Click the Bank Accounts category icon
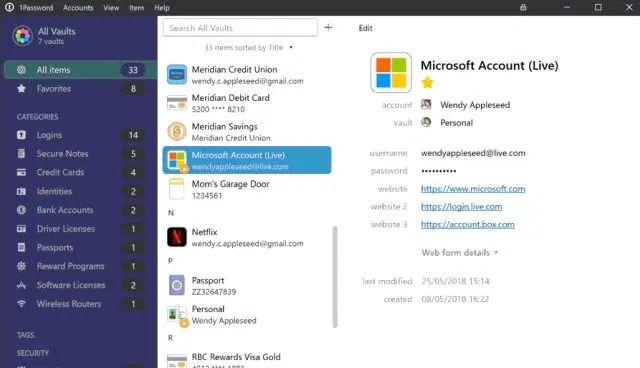The image size is (640, 368). tap(21, 210)
